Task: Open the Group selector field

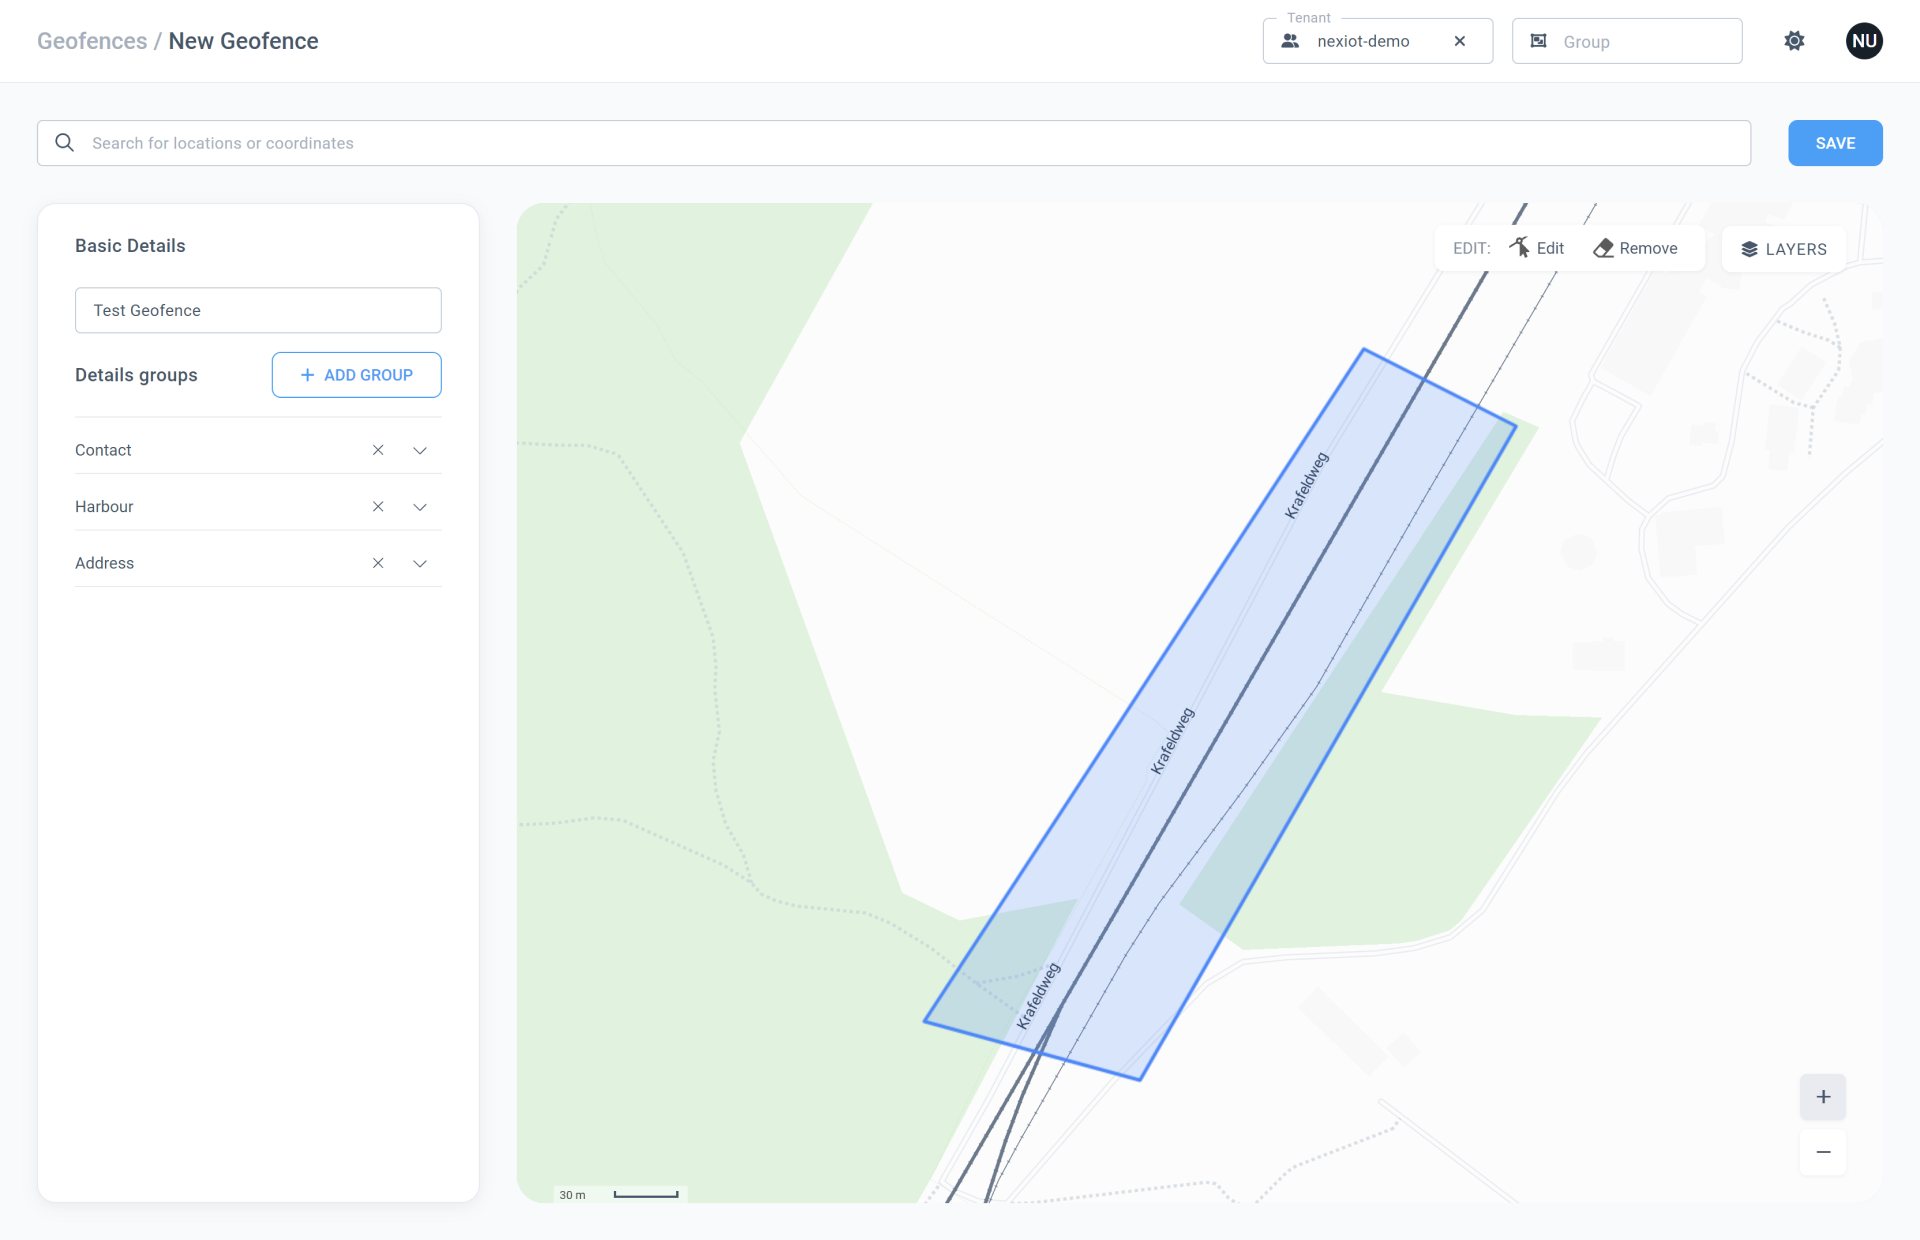Action: (1627, 41)
